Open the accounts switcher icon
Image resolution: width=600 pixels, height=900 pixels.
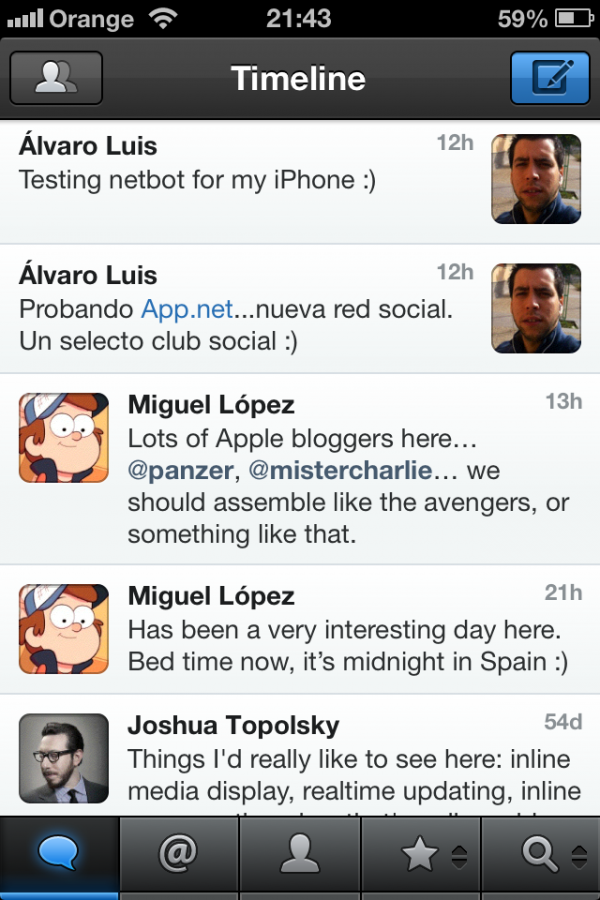[57, 78]
